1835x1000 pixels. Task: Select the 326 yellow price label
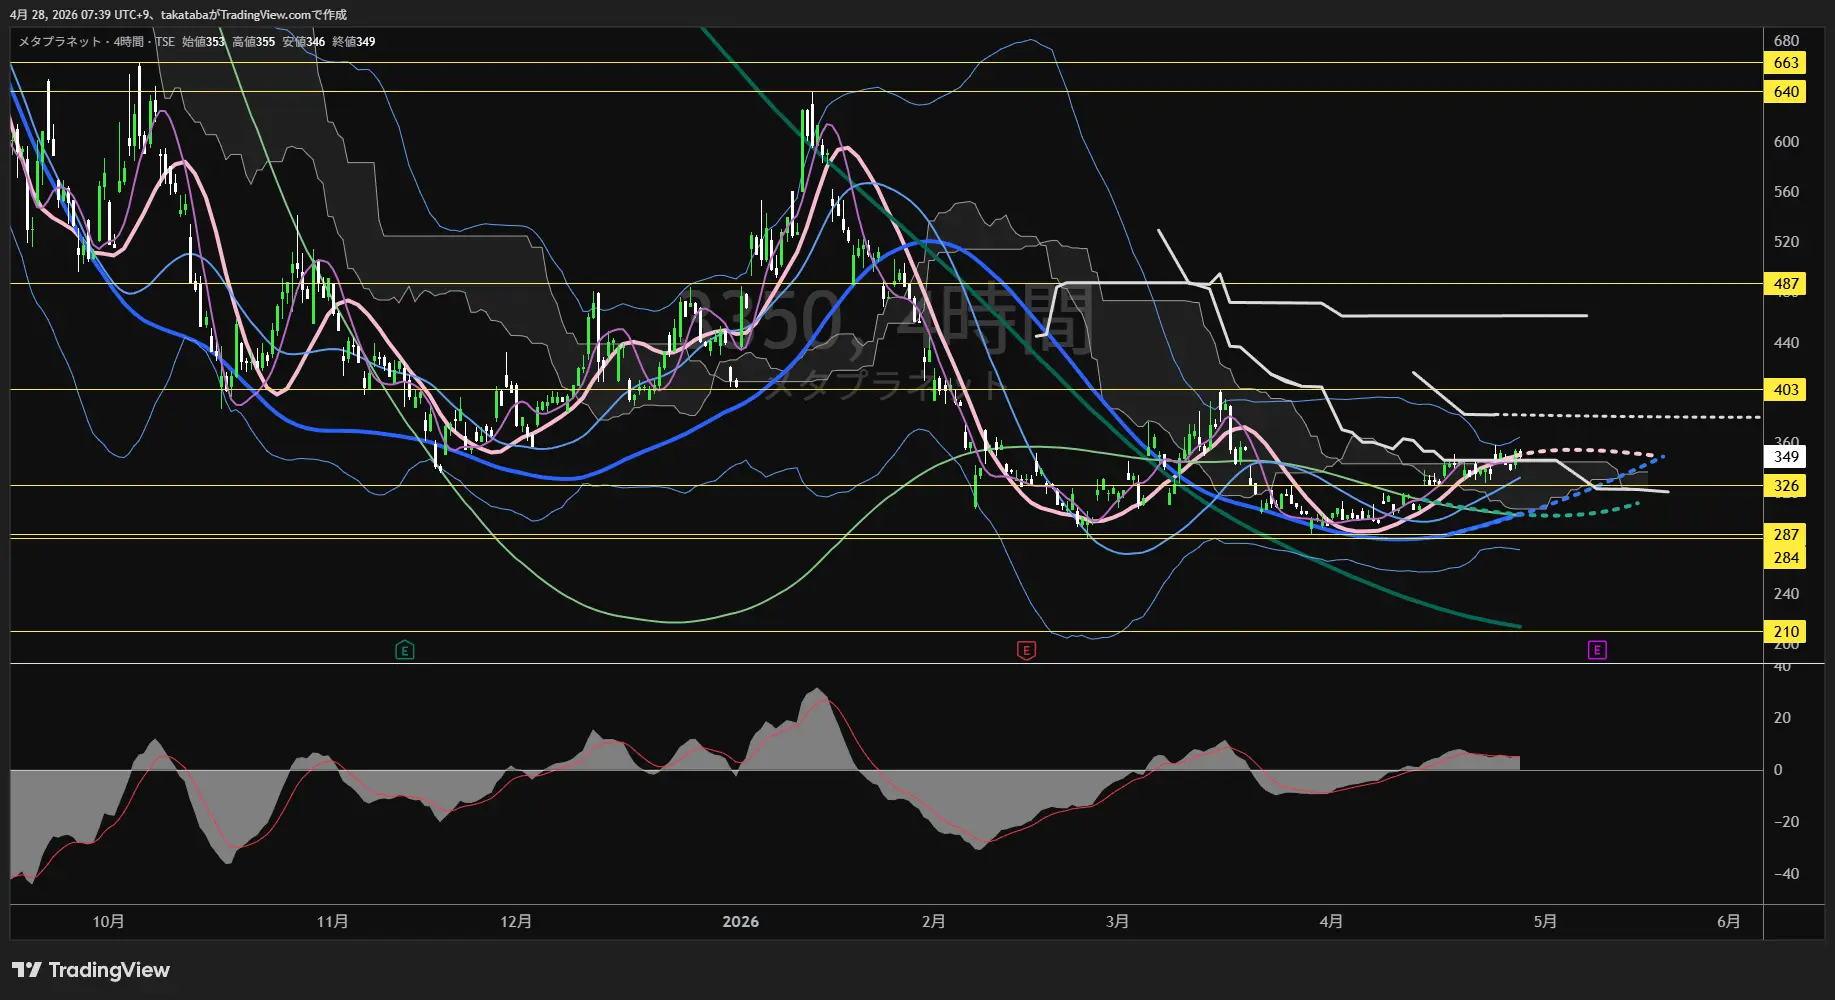1786,486
